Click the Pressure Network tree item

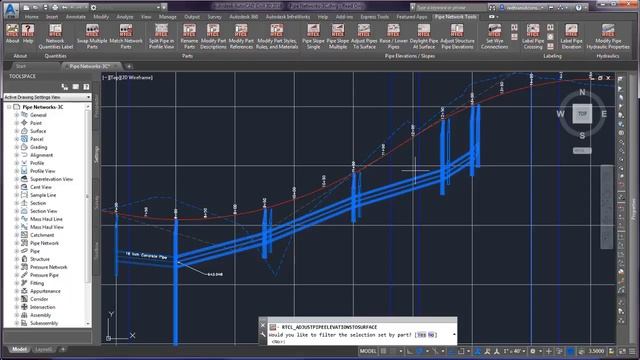pos(49,267)
